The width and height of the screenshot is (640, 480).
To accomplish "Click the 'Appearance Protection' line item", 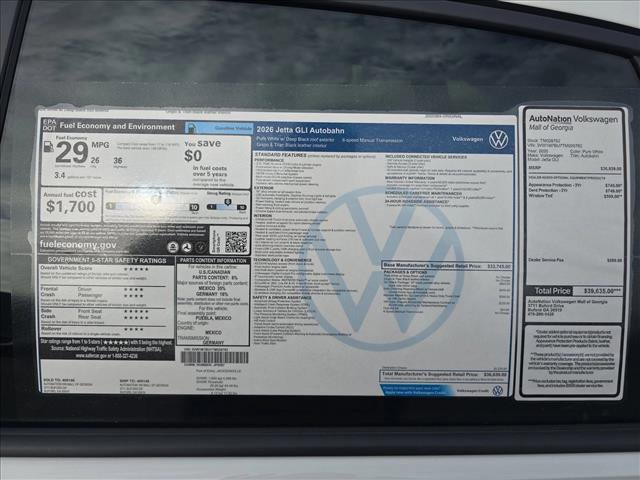I will pos(575,185).
